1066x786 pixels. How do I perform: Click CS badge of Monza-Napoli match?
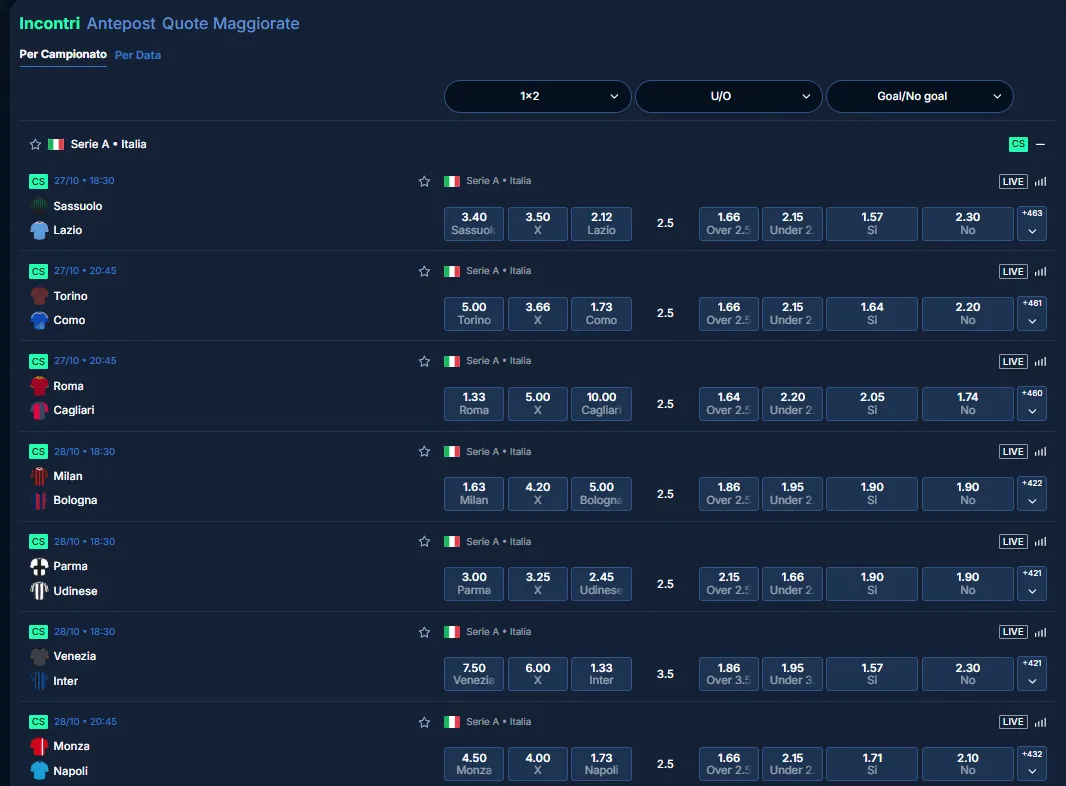[x=38, y=721]
